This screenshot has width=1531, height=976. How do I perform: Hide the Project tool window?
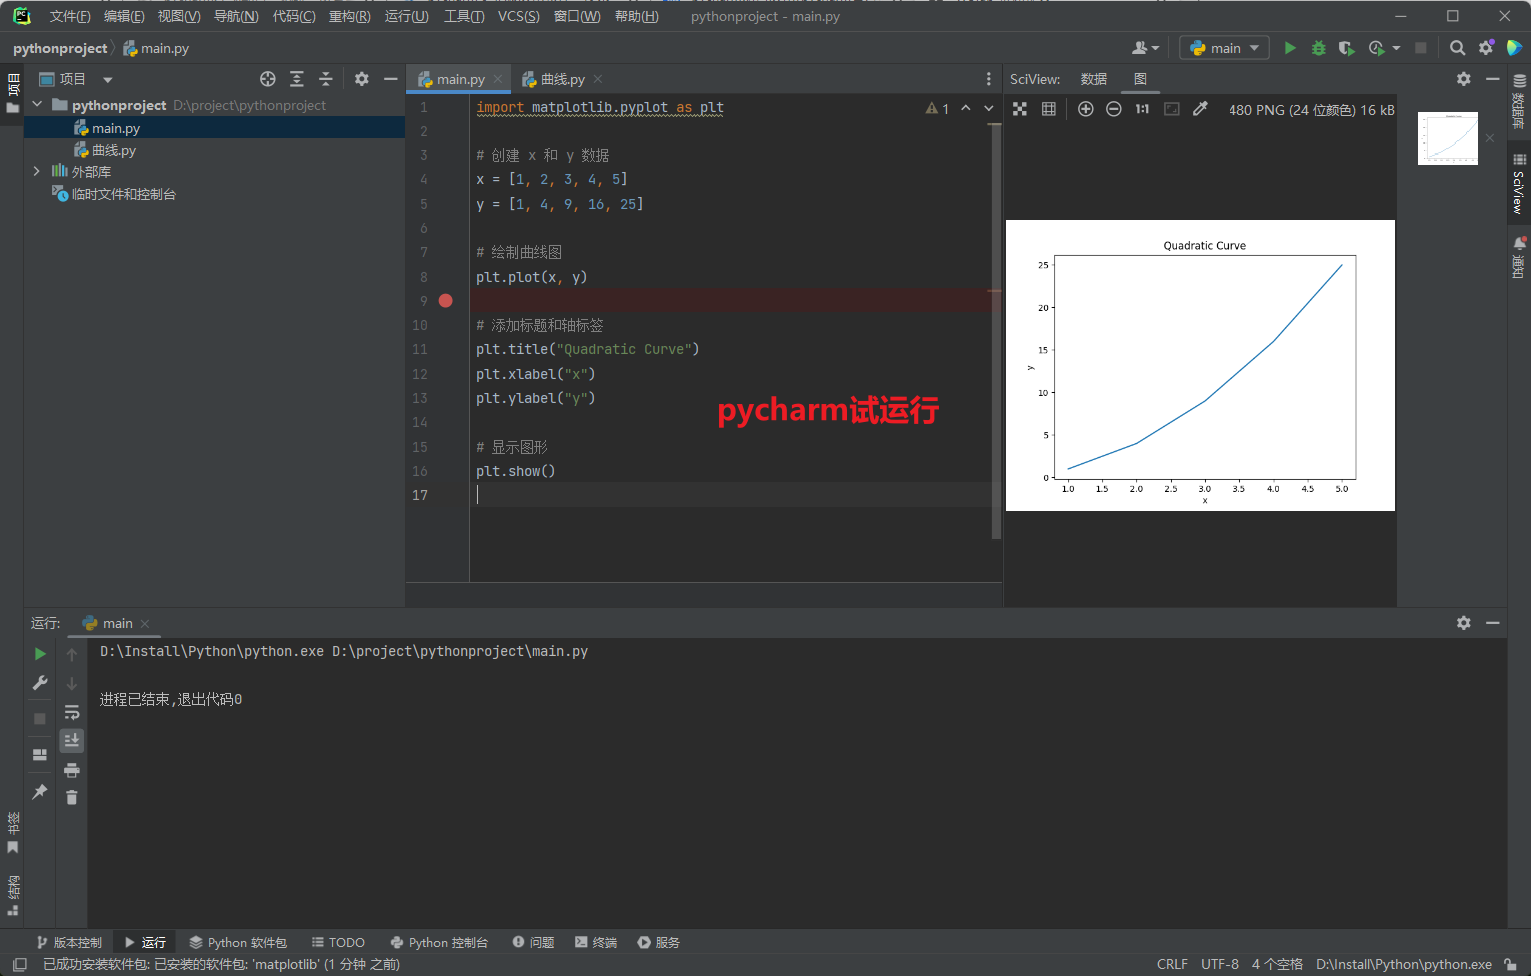coord(390,79)
